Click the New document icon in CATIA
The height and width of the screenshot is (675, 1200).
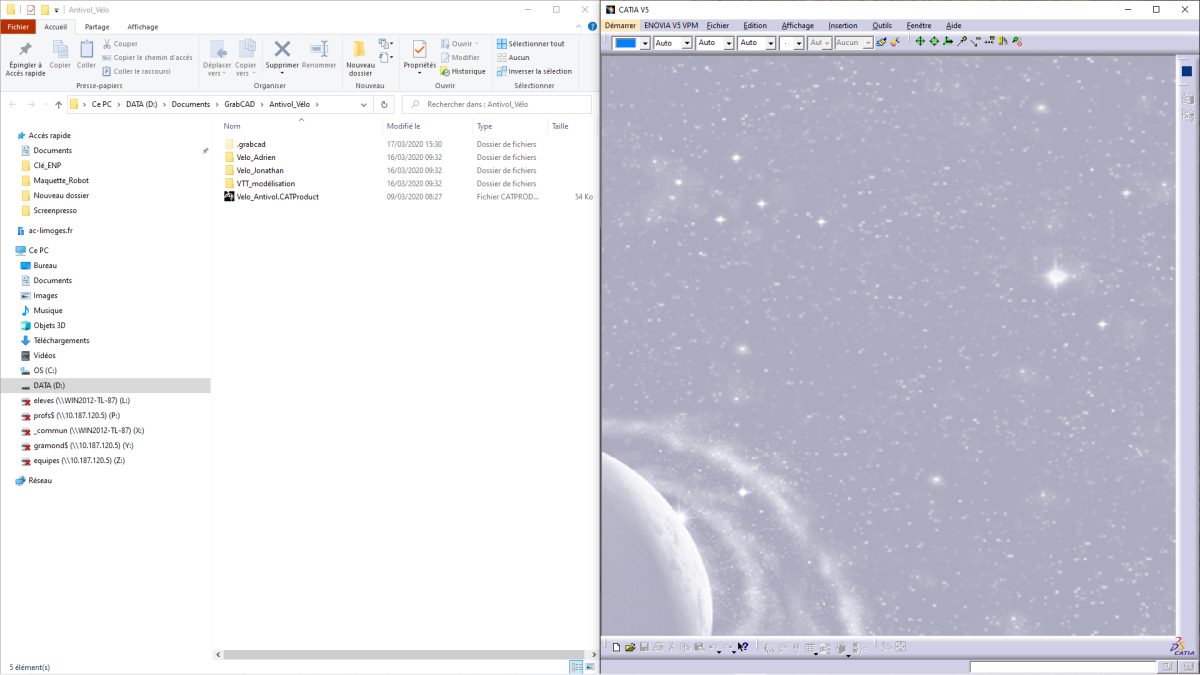pyautogui.click(x=616, y=647)
